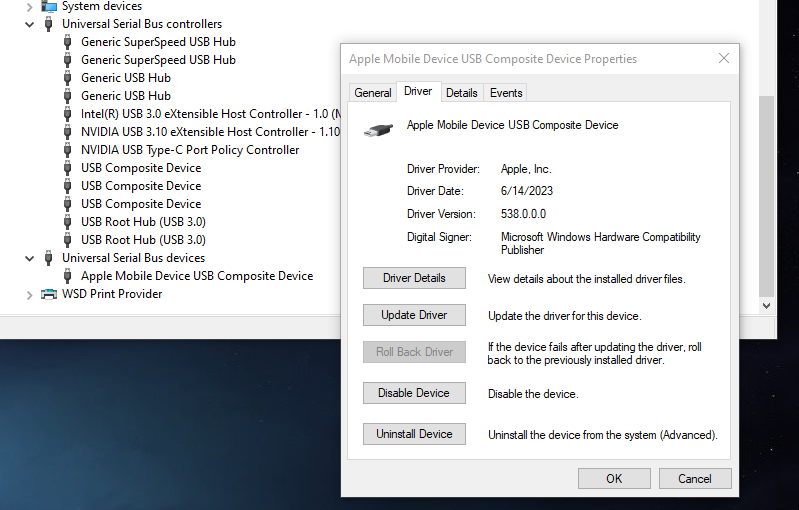Click the Device Manager vertical scrollbar thumb
The width and height of the screenshot is (799, 510).
click(x=766, y=196)
